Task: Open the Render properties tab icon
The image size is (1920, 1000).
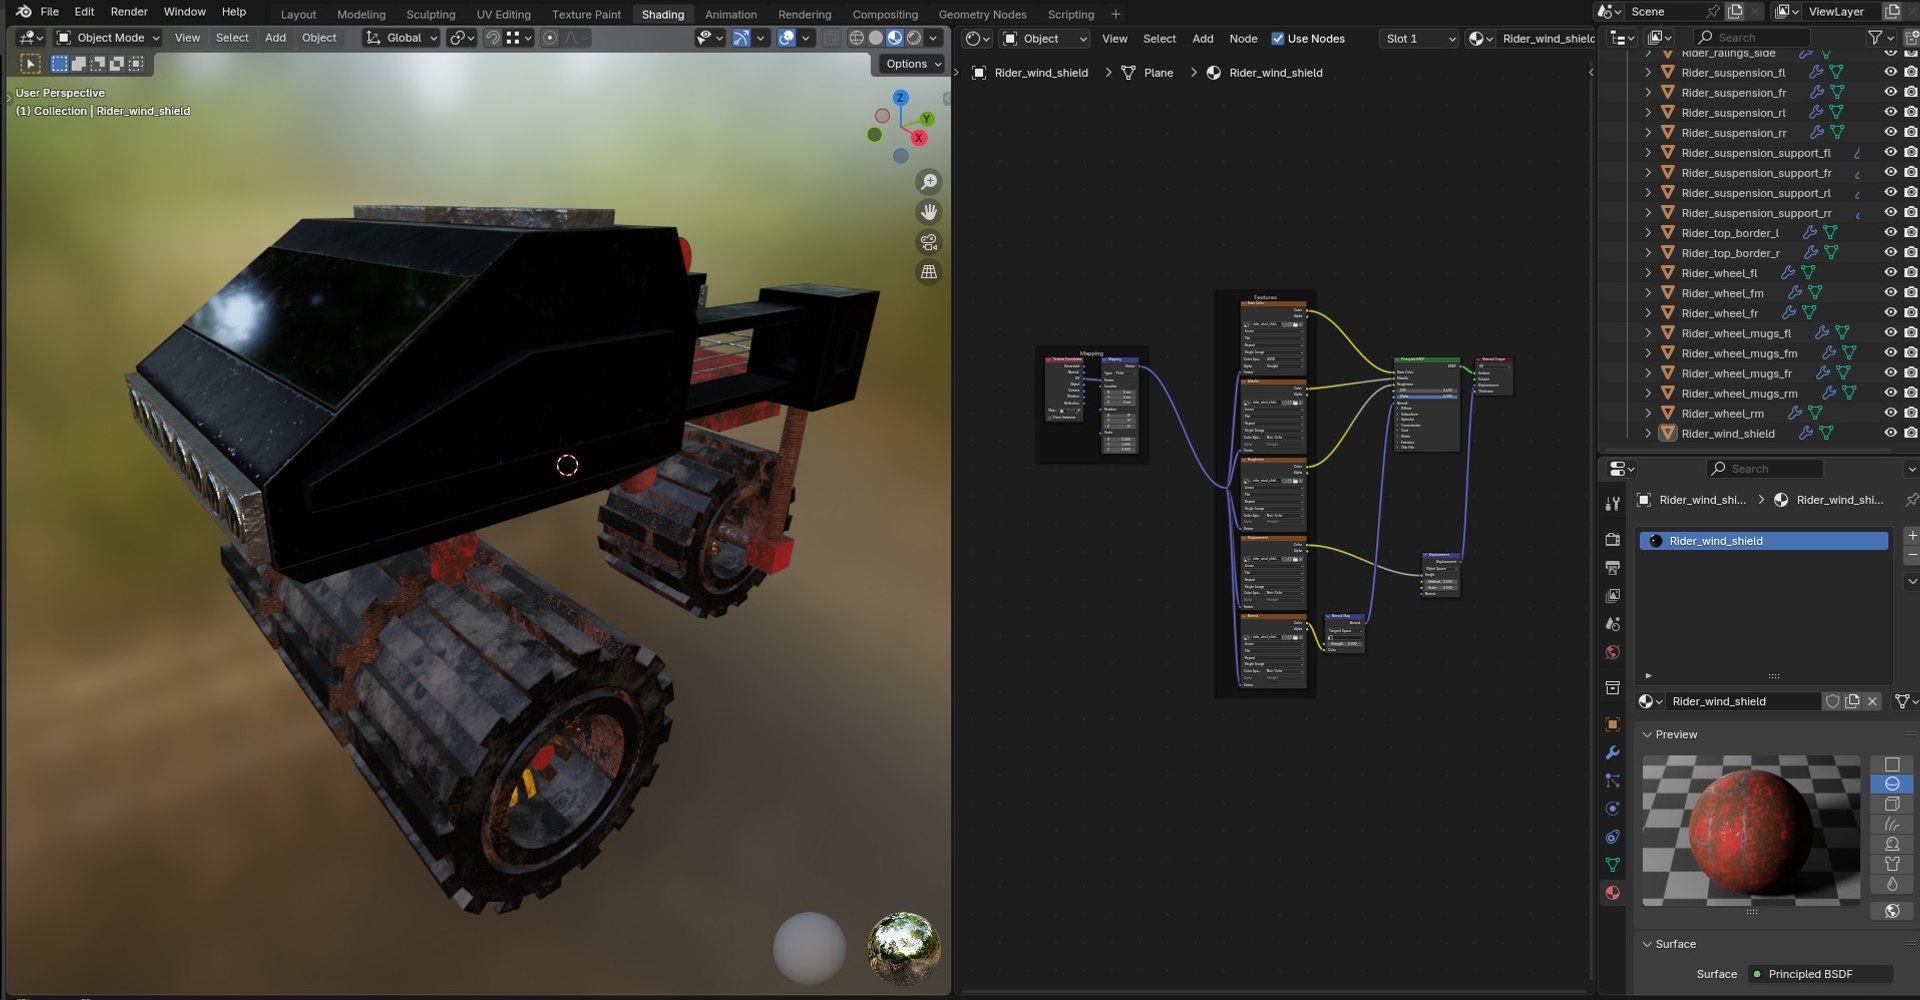Action: (1612, 539)
